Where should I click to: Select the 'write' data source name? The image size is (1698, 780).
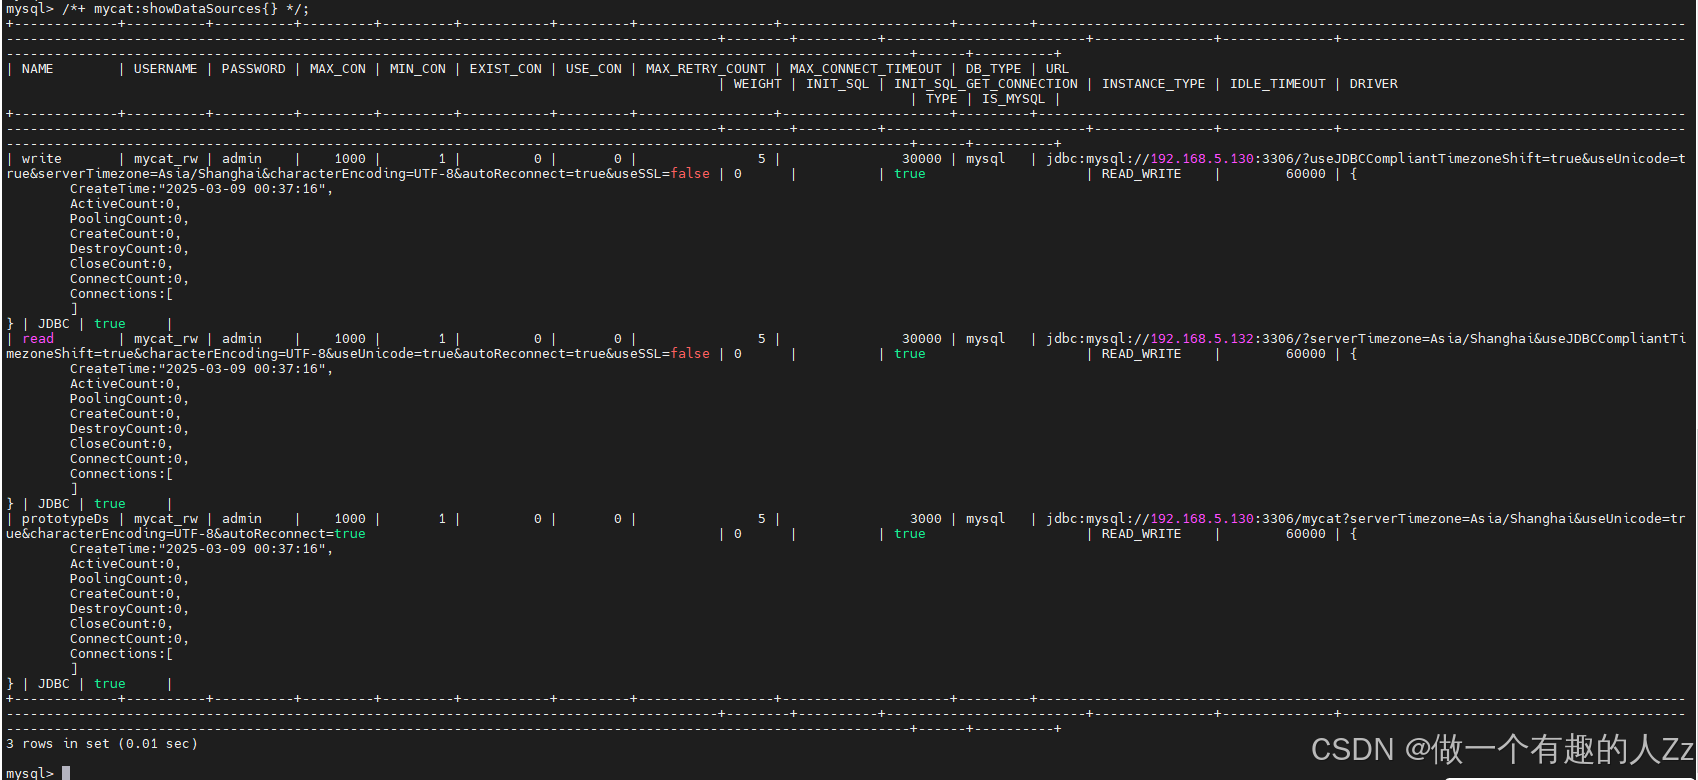pos(41,159)
